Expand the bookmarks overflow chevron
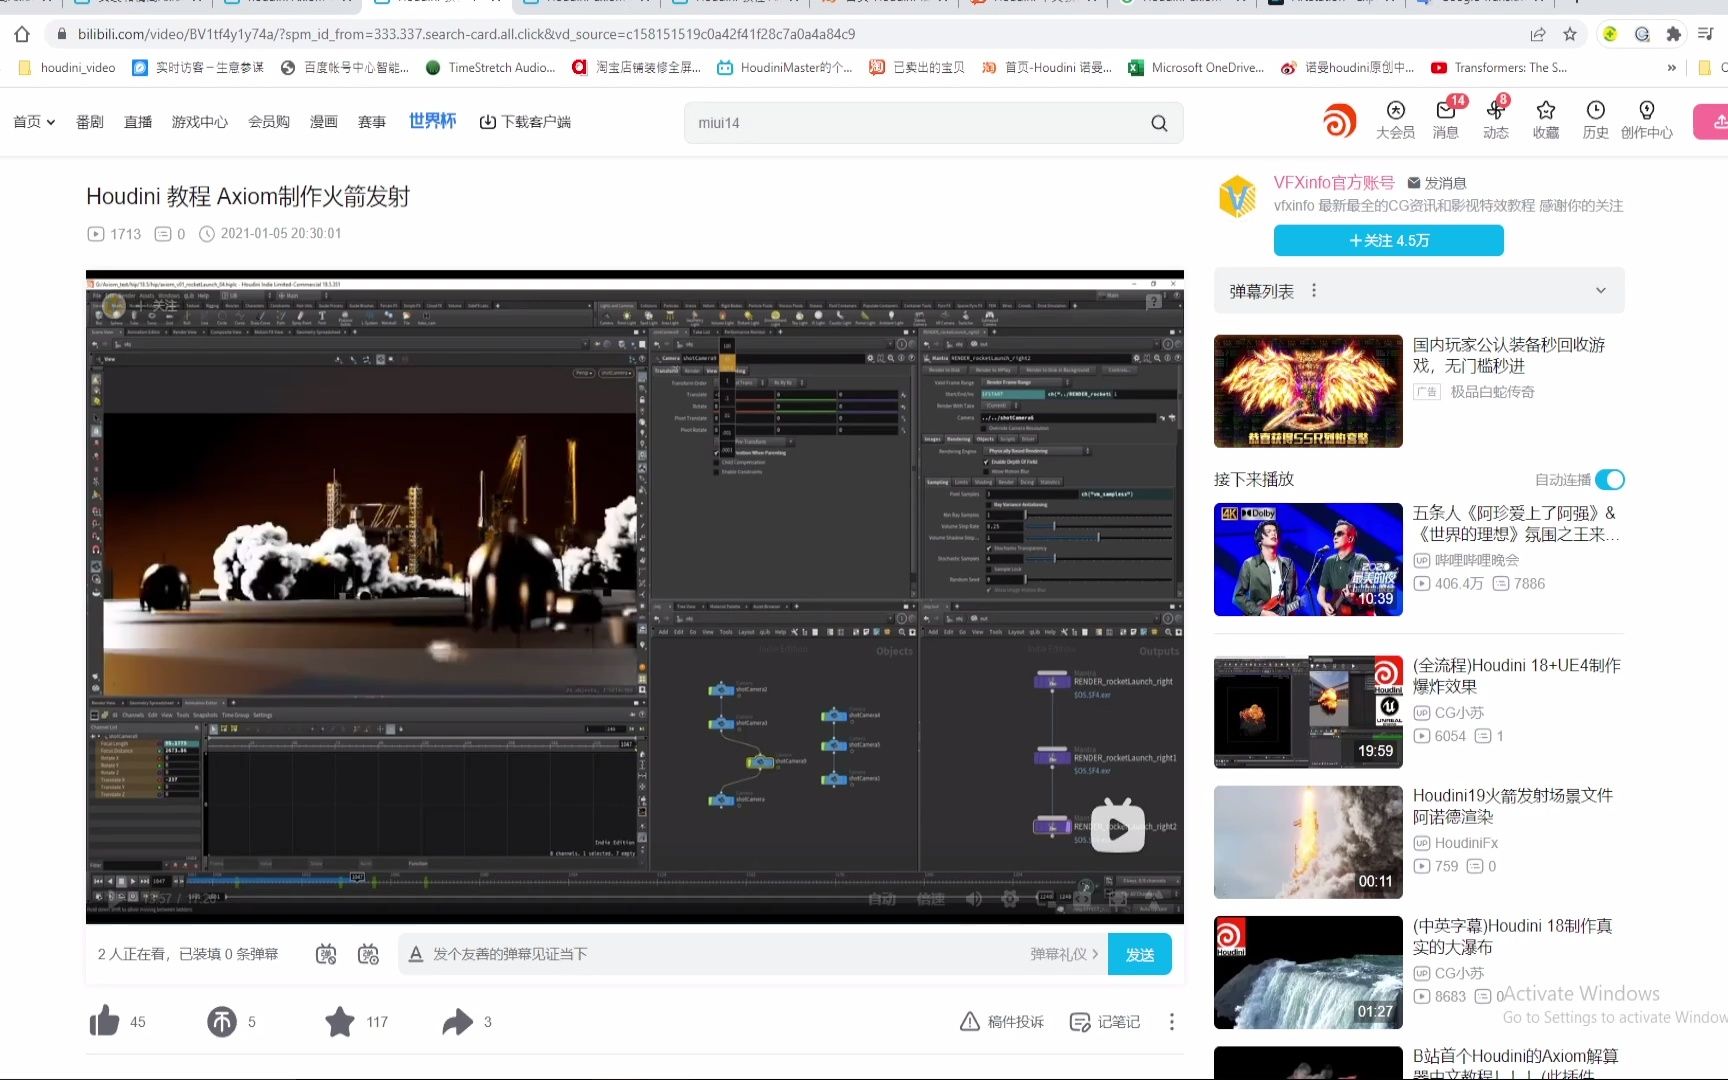The width and height of the screenshot is (1728, 1080). coord(1671,68)
